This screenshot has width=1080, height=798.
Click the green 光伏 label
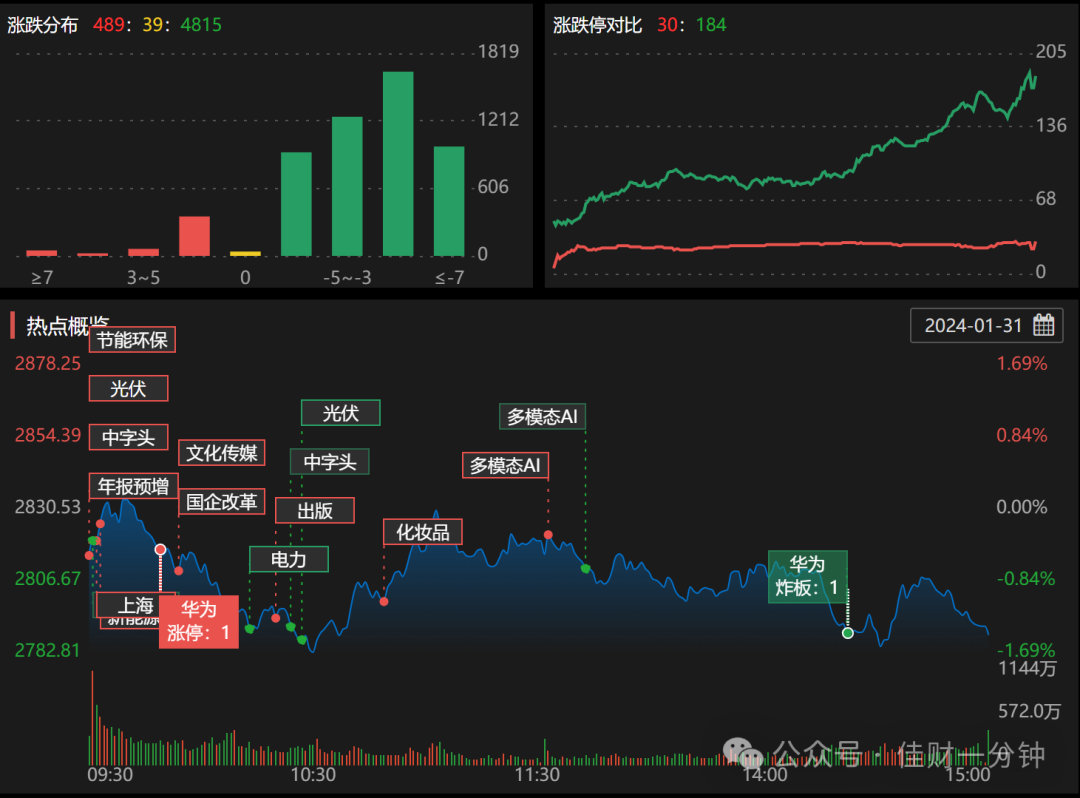(x=340, y=412)
